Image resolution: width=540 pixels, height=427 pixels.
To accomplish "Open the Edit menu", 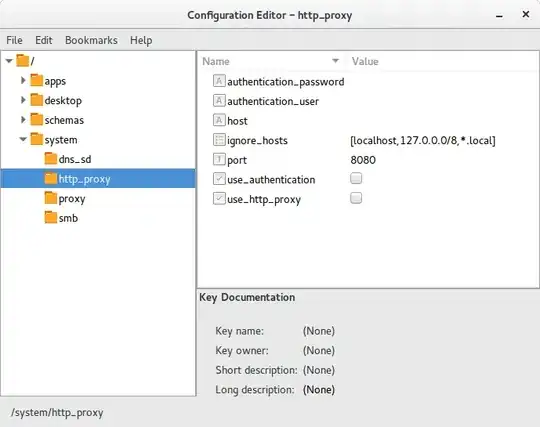I will [44, 40].
